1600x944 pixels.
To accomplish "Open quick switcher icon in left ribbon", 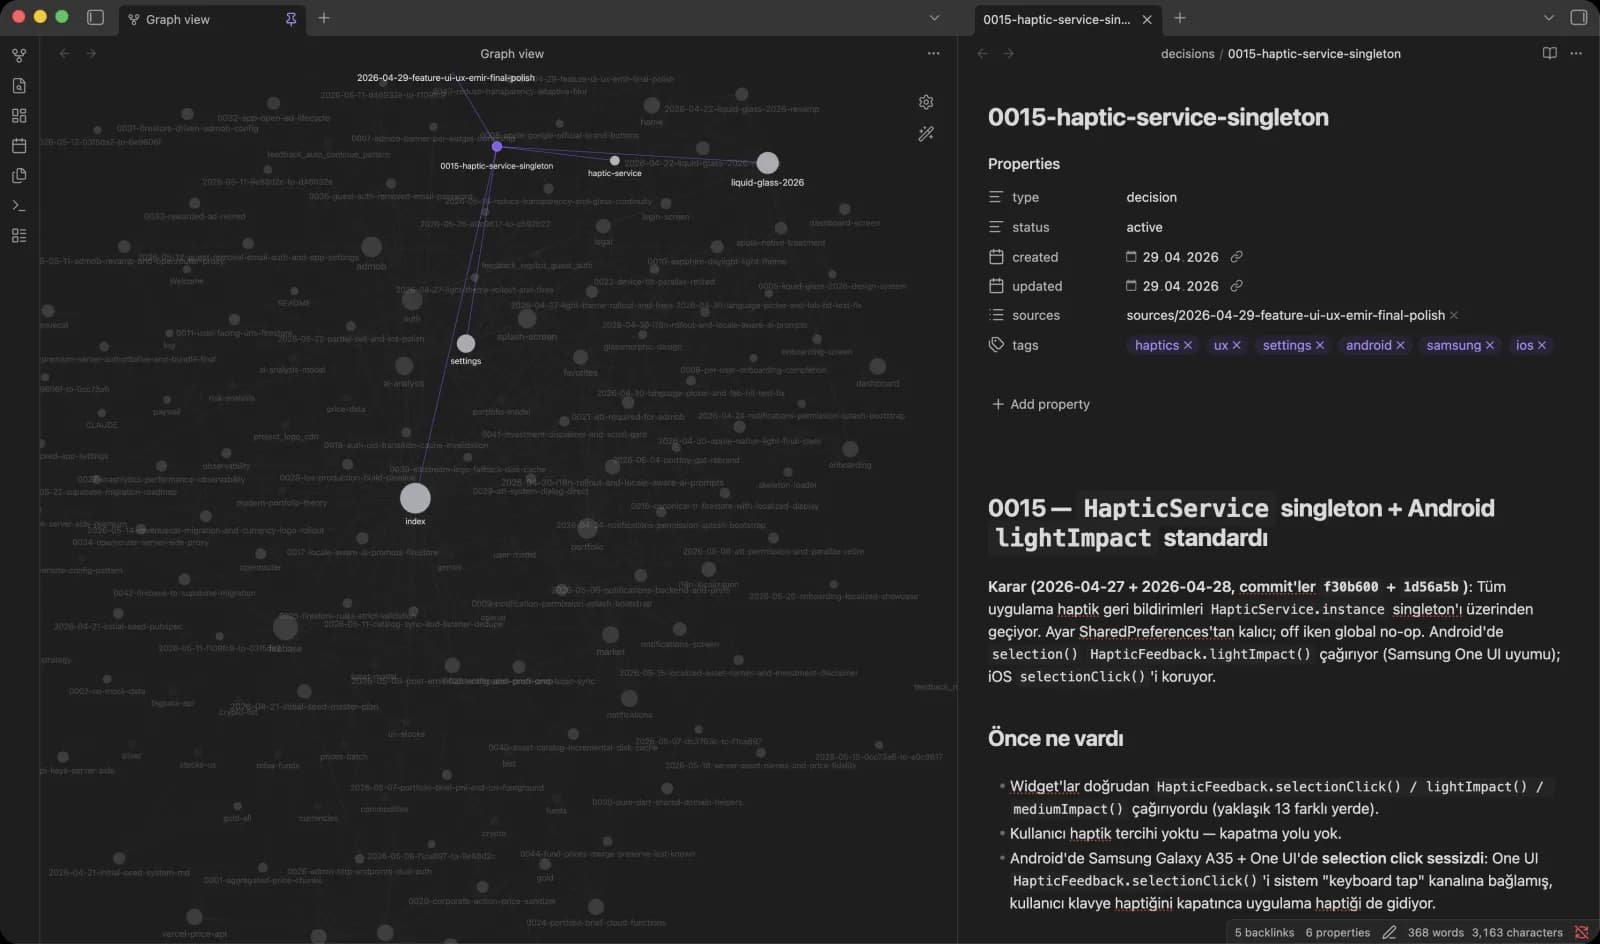I will point(19,86).
